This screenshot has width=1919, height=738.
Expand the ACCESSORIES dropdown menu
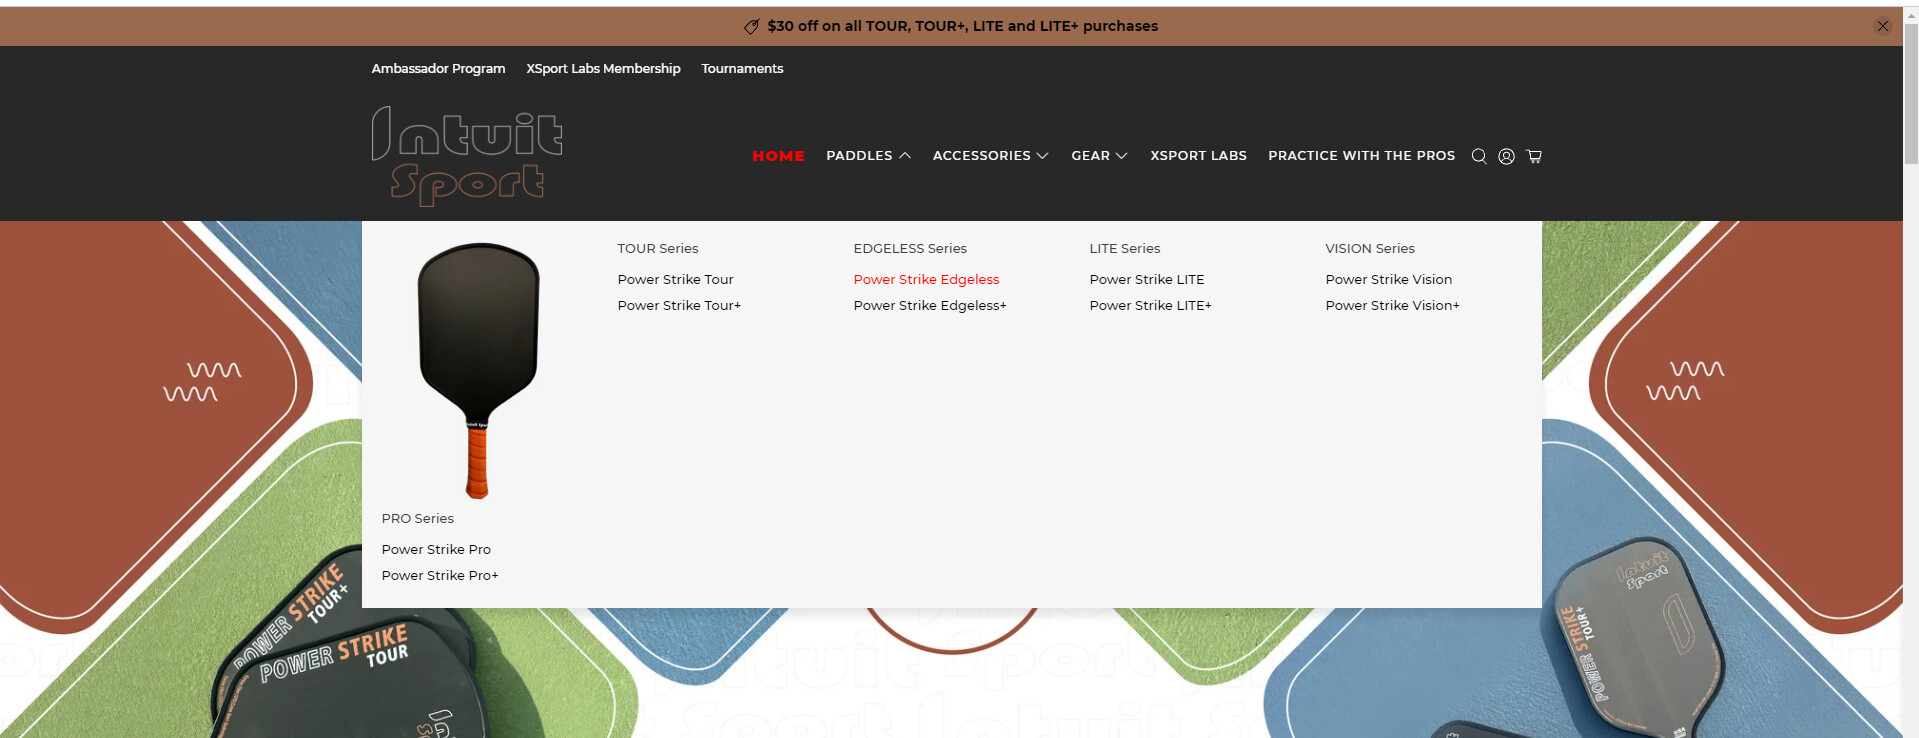coord(990,156)
